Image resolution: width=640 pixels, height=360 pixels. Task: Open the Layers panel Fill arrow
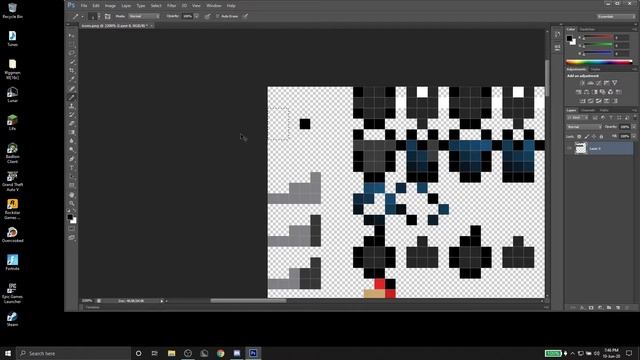633,137
